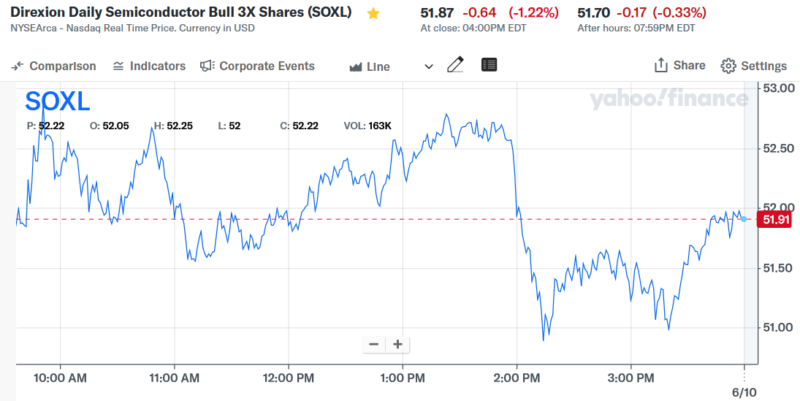The width and height of the screenshot is (800, 401).
Task: Open the Indicators menu
Action: [x=149, y=66]
